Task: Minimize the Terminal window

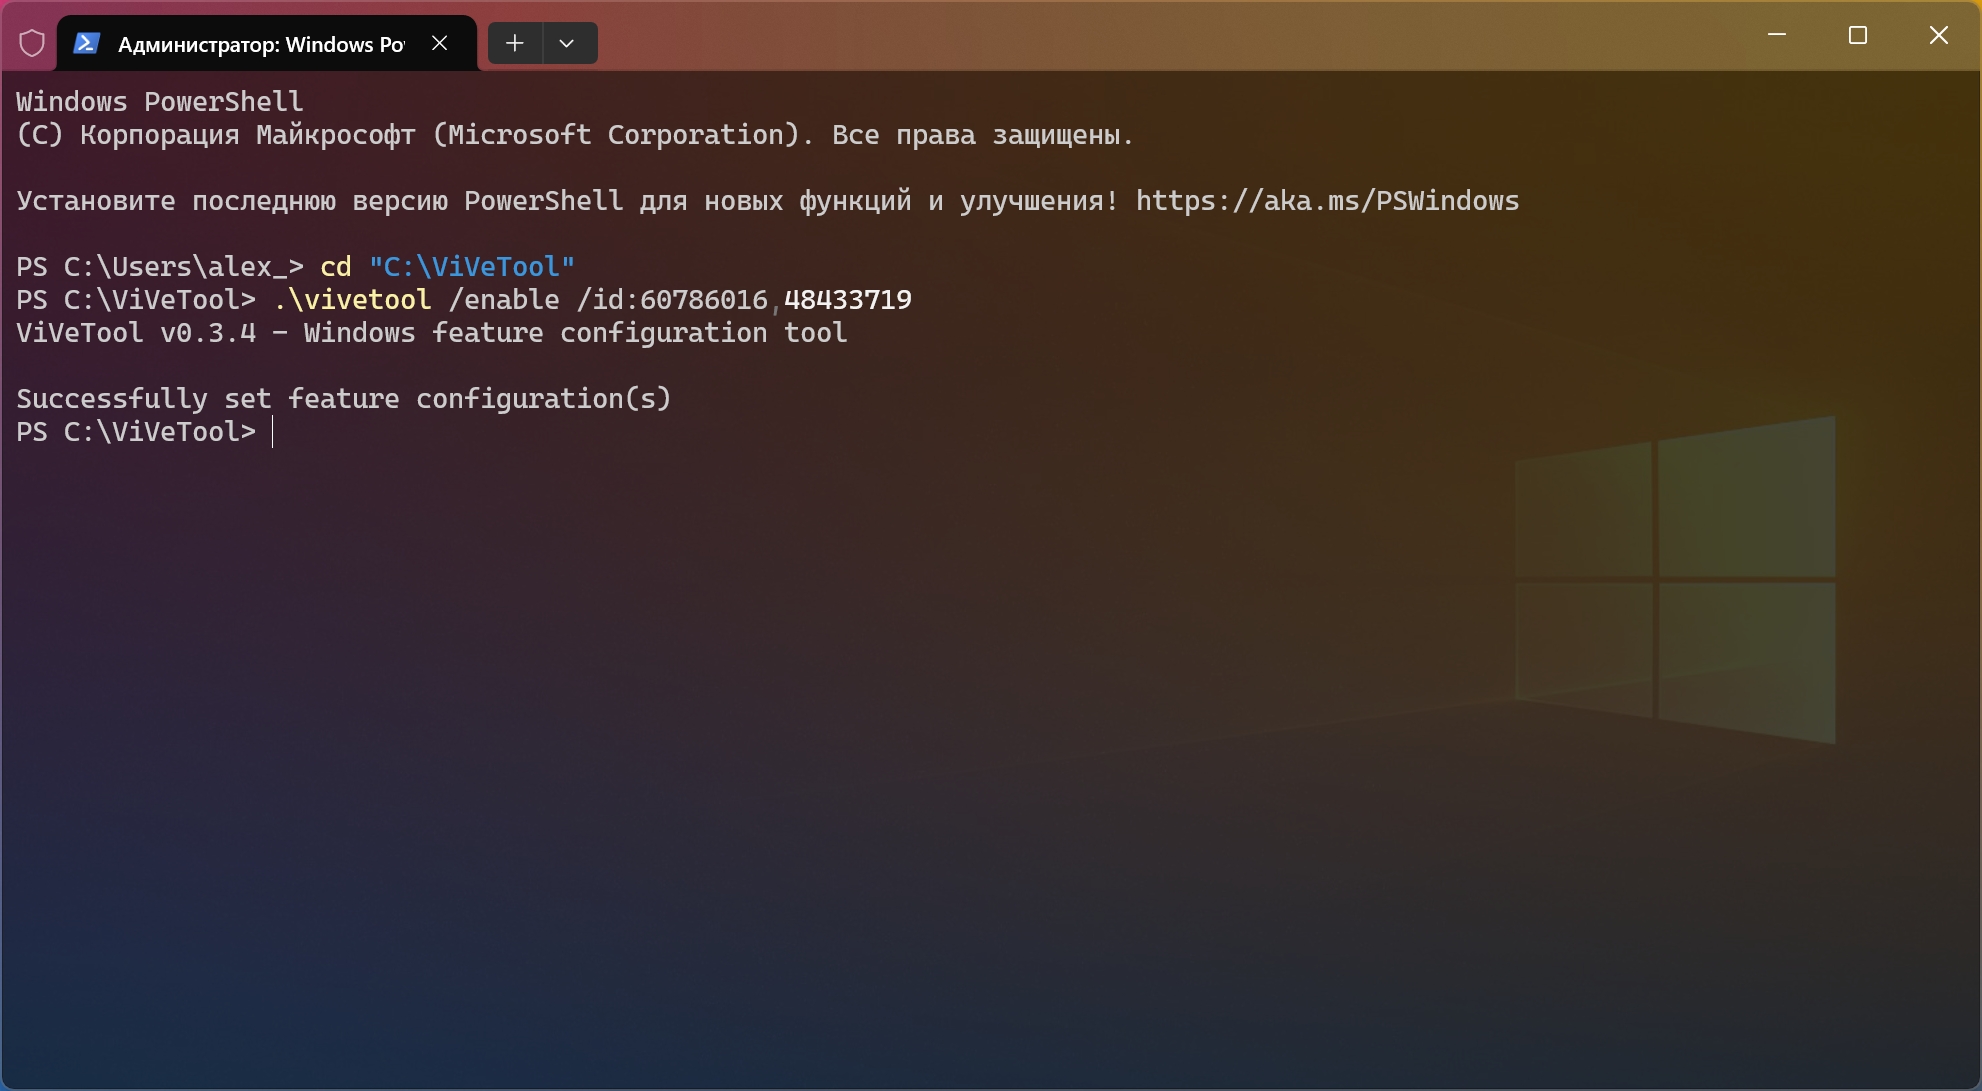Action: click(x=1777, y=35)
